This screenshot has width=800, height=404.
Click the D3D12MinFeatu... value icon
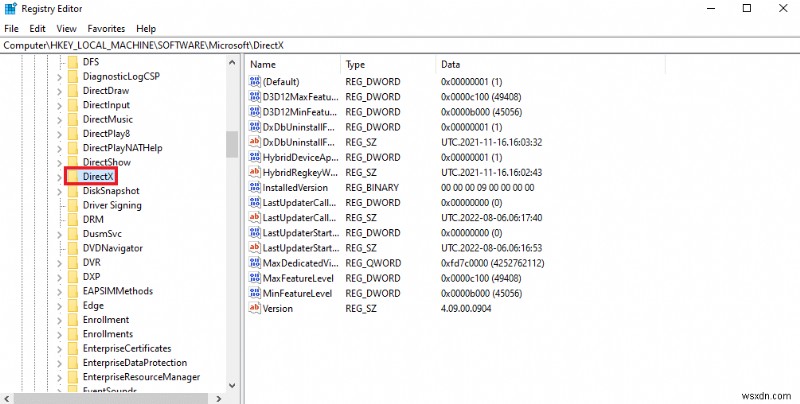pyautogui.click(x=254, y=112)
